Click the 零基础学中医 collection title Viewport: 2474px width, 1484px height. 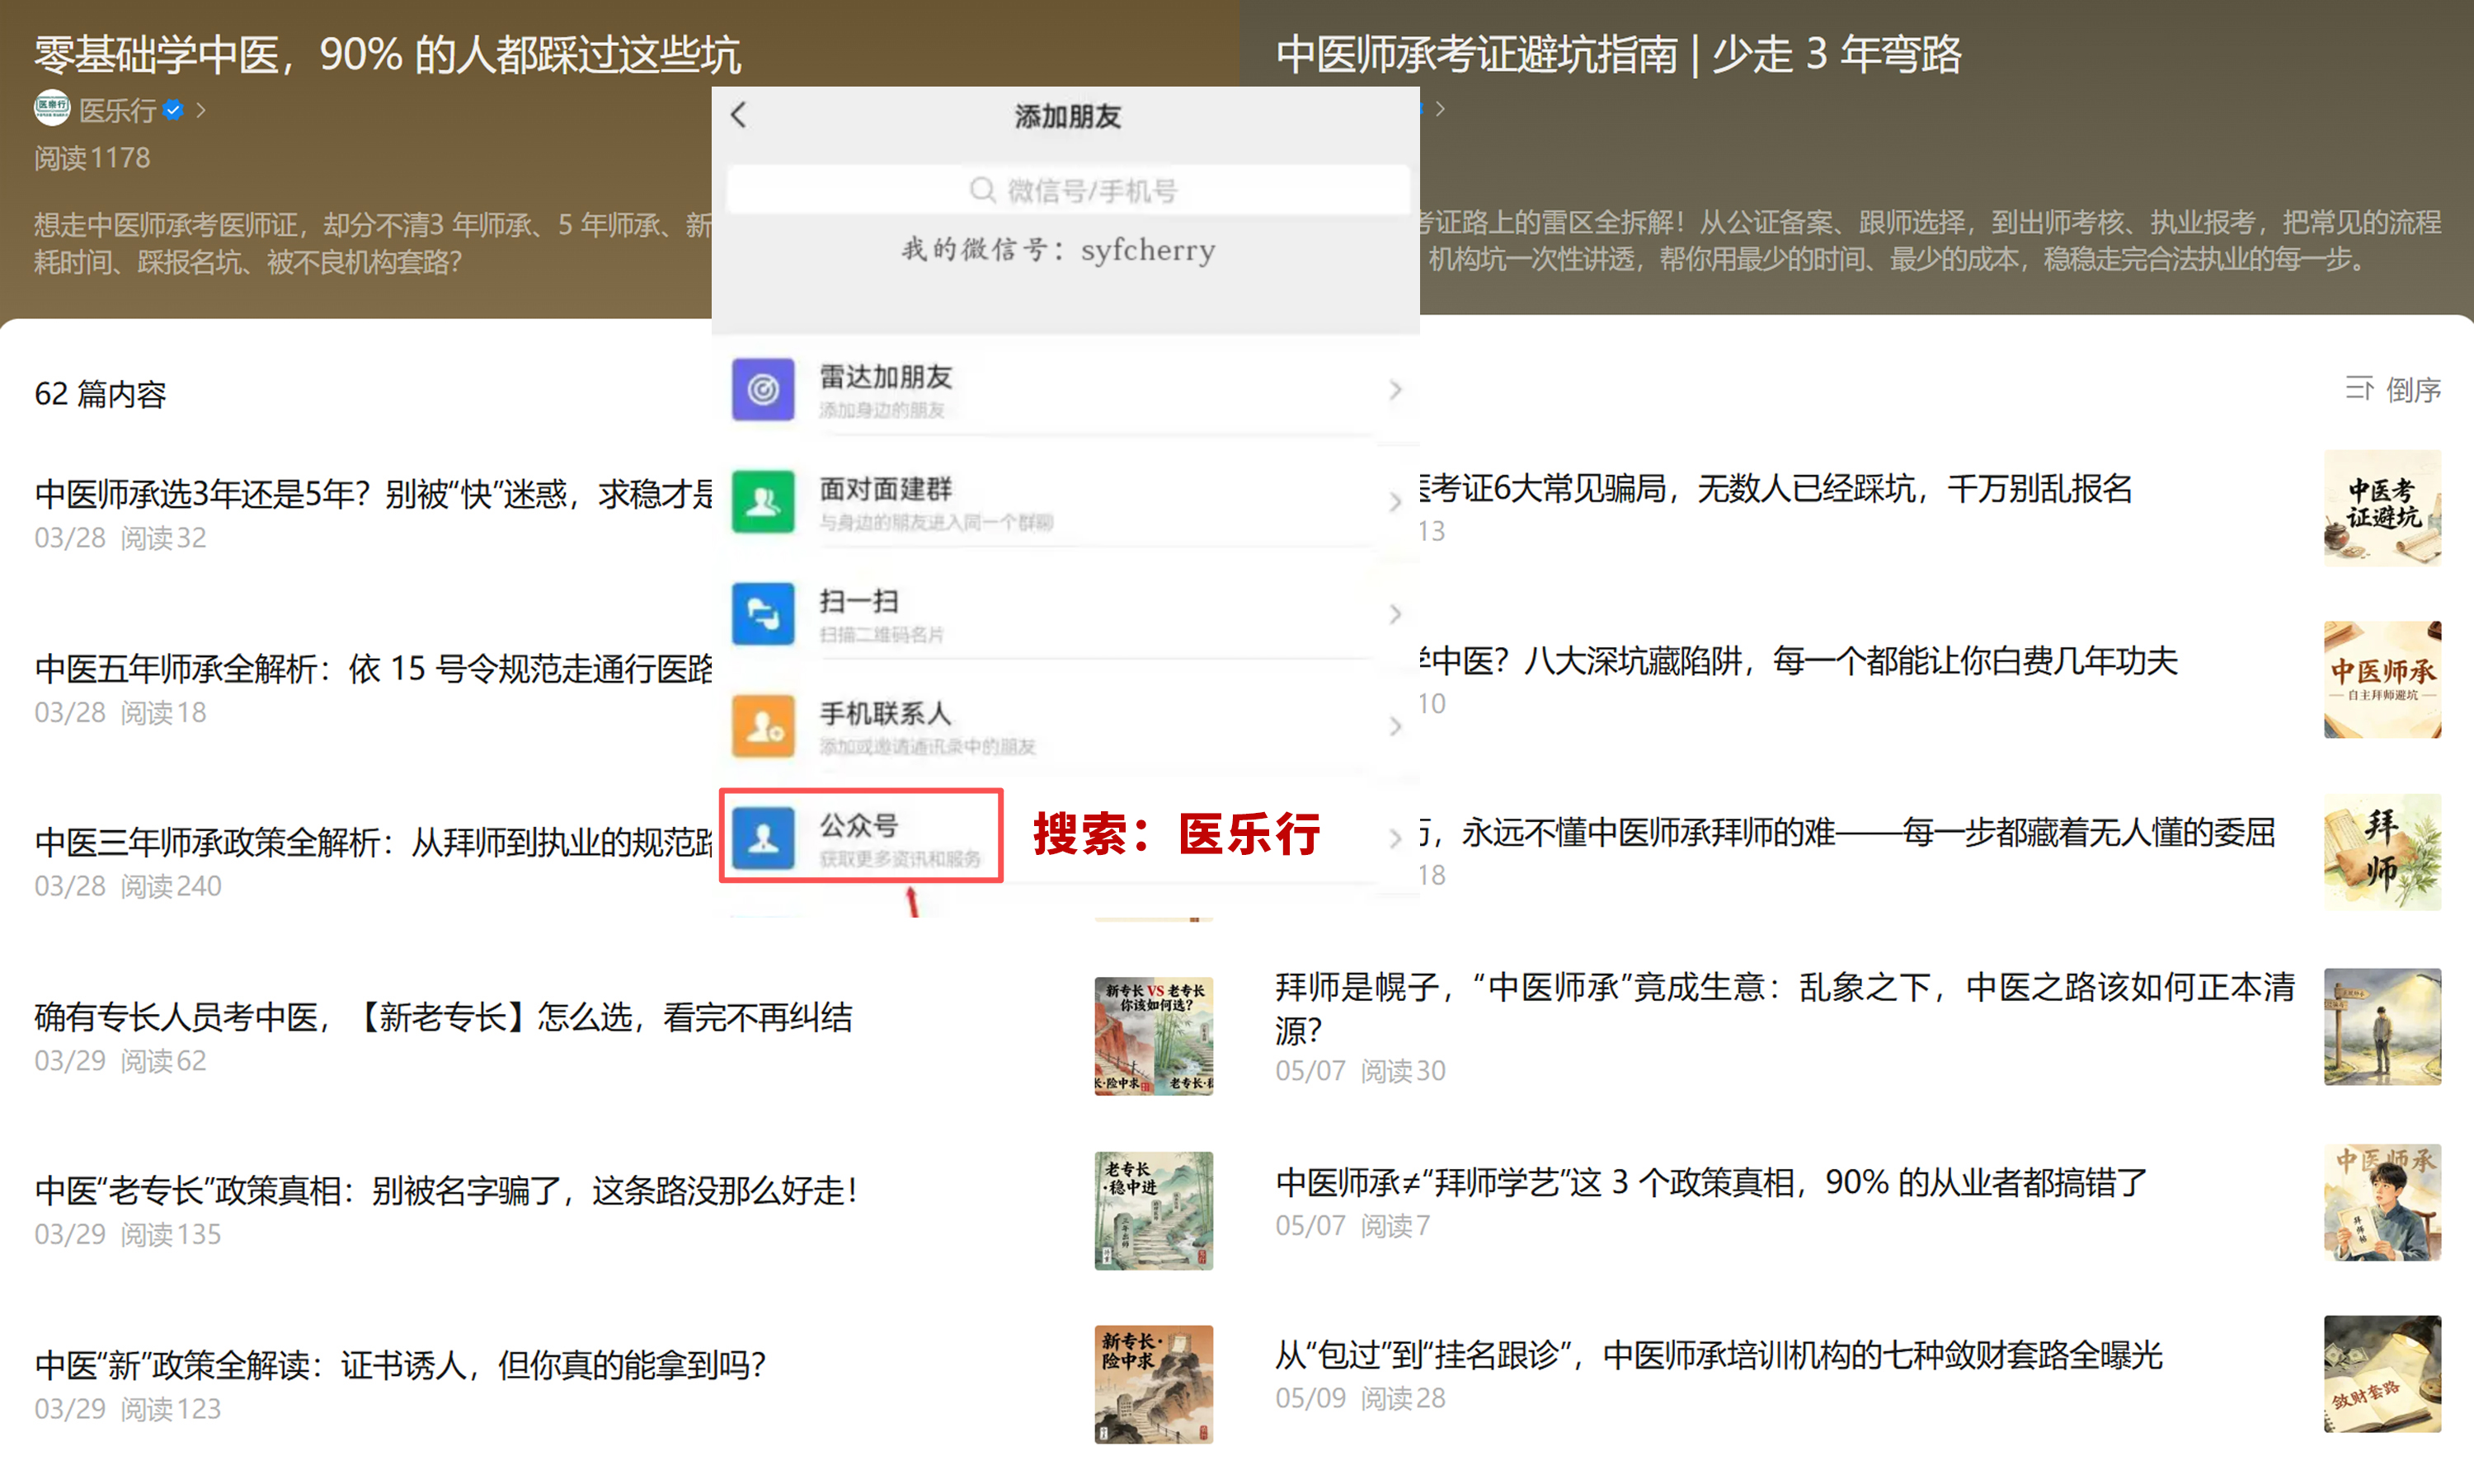pos(388,54)
